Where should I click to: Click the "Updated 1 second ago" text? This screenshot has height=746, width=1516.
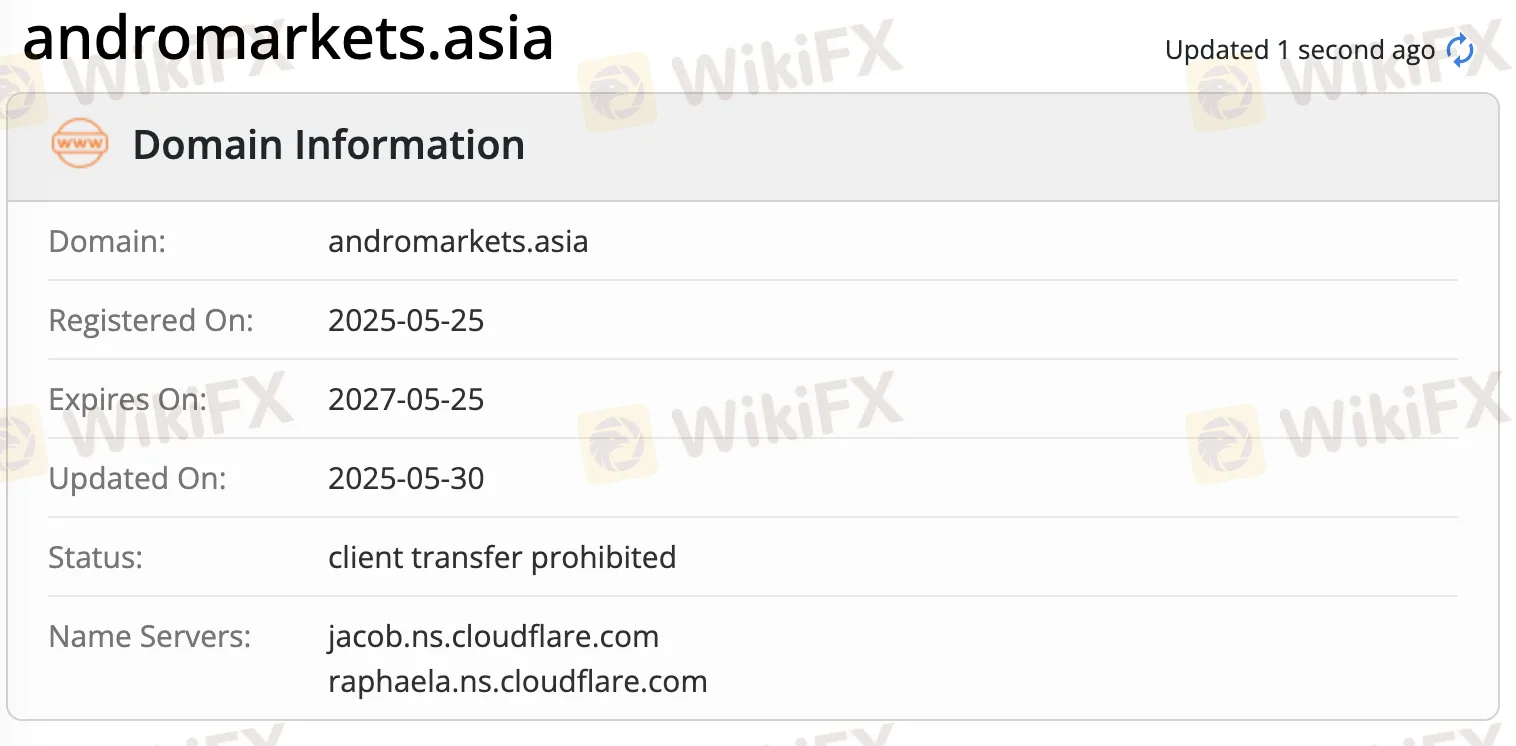[x=1299, y=50]
